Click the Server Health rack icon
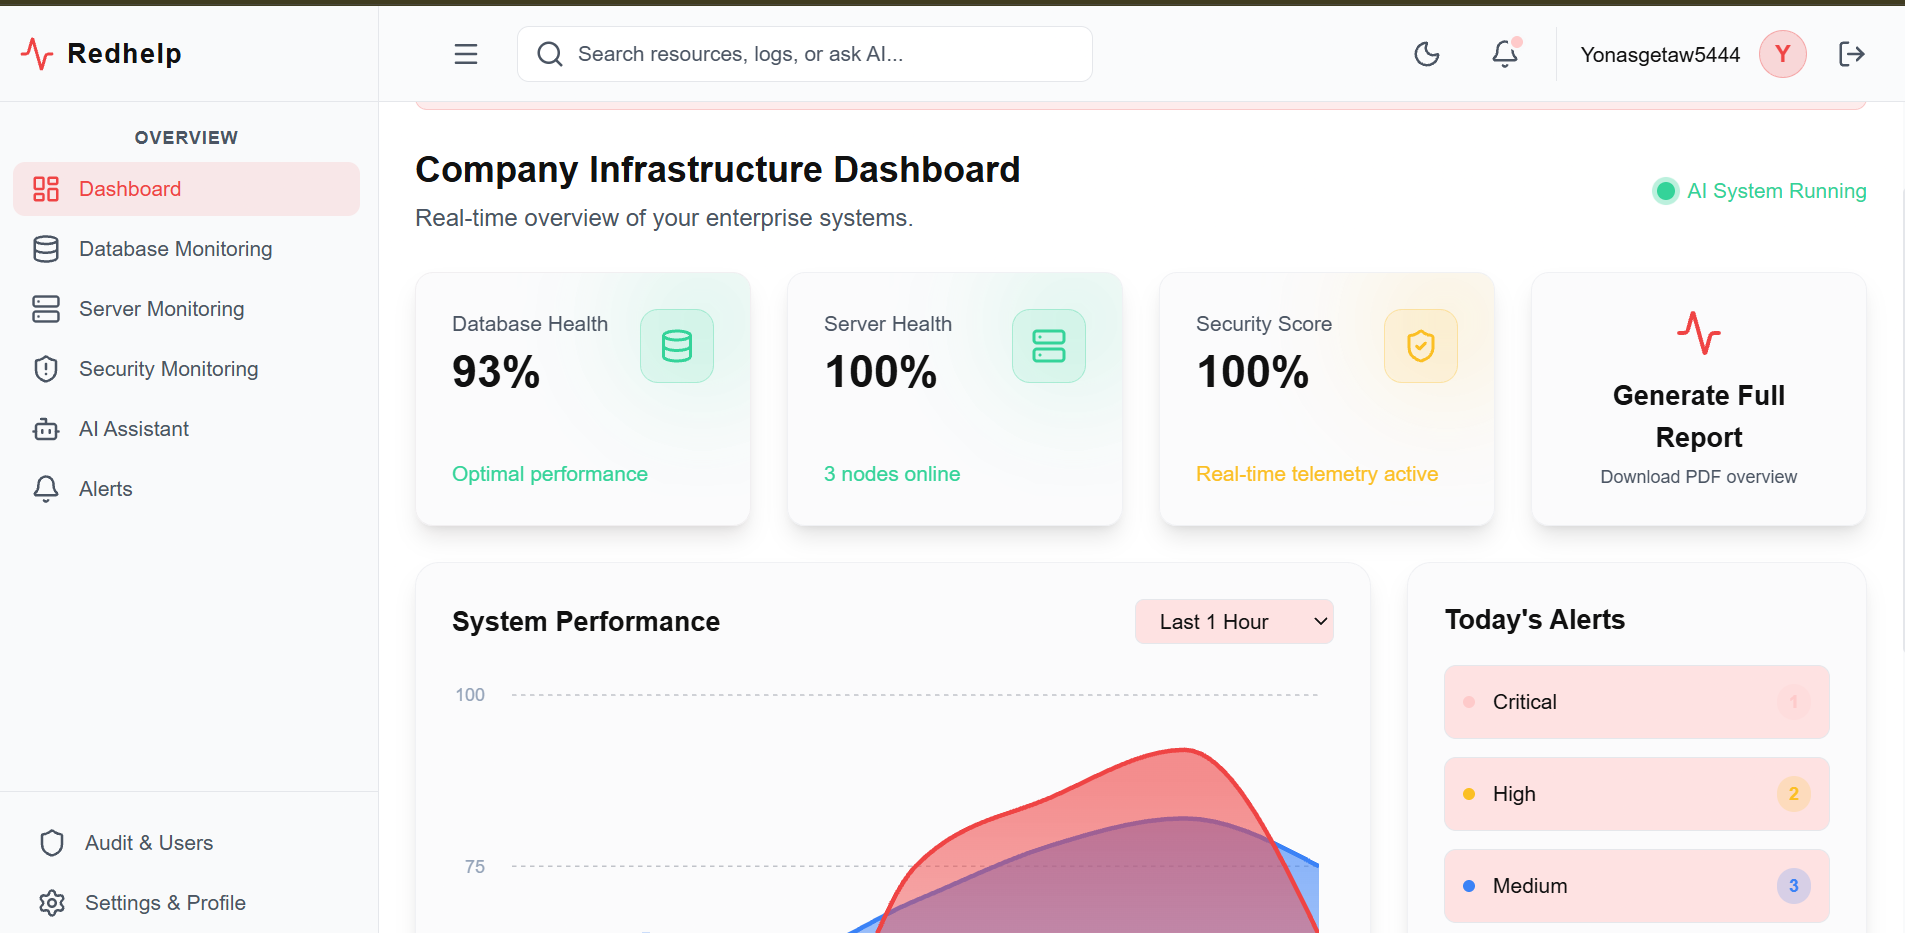The height and width of the screenshot is (933, 1905). click(1049, 346)
